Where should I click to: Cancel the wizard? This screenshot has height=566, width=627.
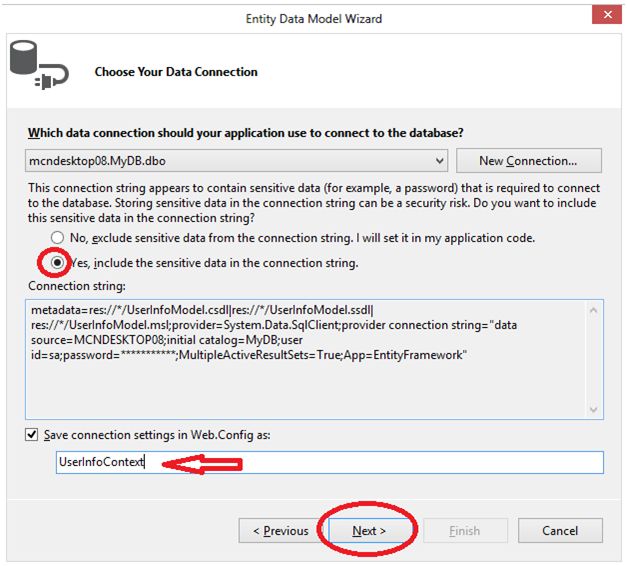coord(559,531)
